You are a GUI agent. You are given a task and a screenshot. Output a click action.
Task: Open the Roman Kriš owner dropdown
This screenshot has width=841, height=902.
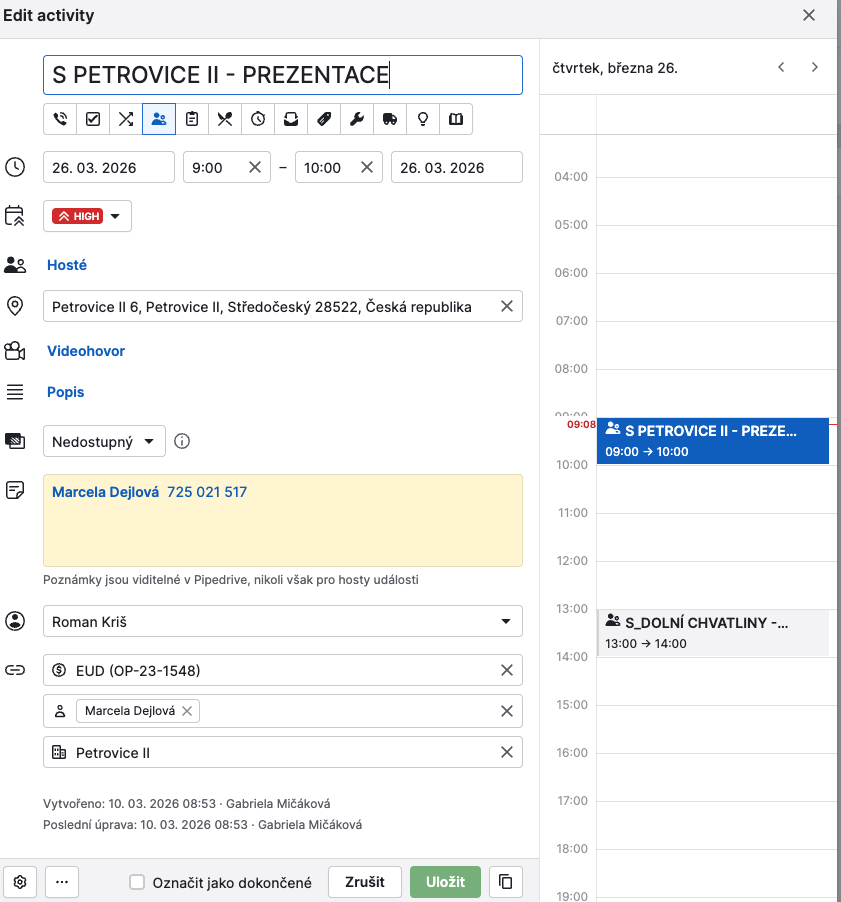(x=282, y=622)
